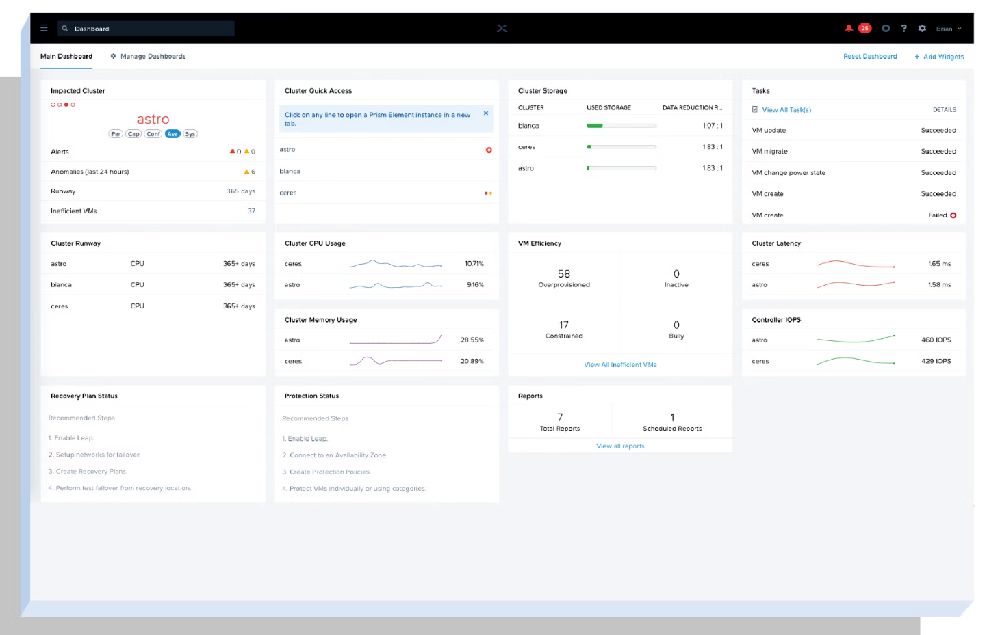Click blanca's used storage bar
The height and width of the screenshot is (635, 1000).
[621, 126]
